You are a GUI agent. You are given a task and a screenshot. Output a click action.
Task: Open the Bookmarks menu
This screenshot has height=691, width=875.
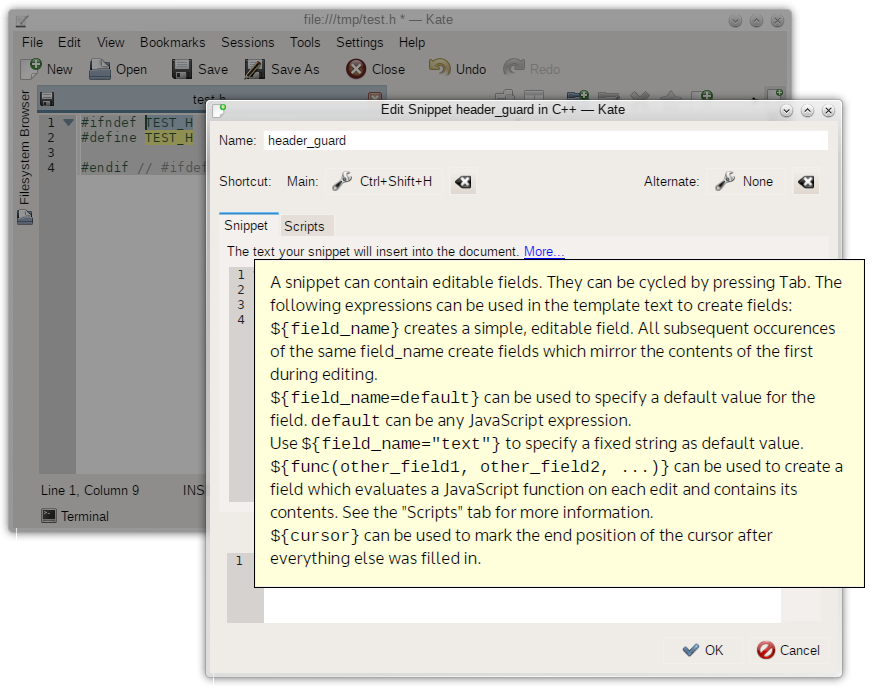tap(172, 42)
